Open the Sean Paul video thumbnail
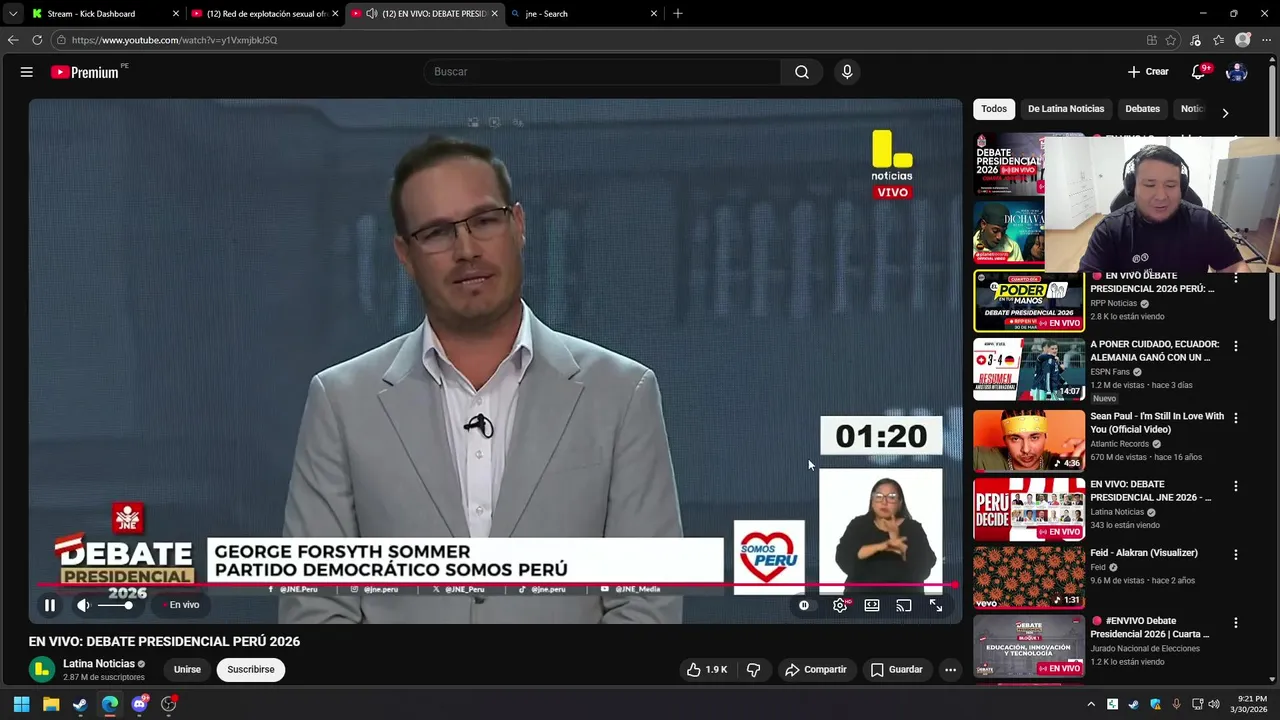The image size is (1280, 720). [1029, 440]
